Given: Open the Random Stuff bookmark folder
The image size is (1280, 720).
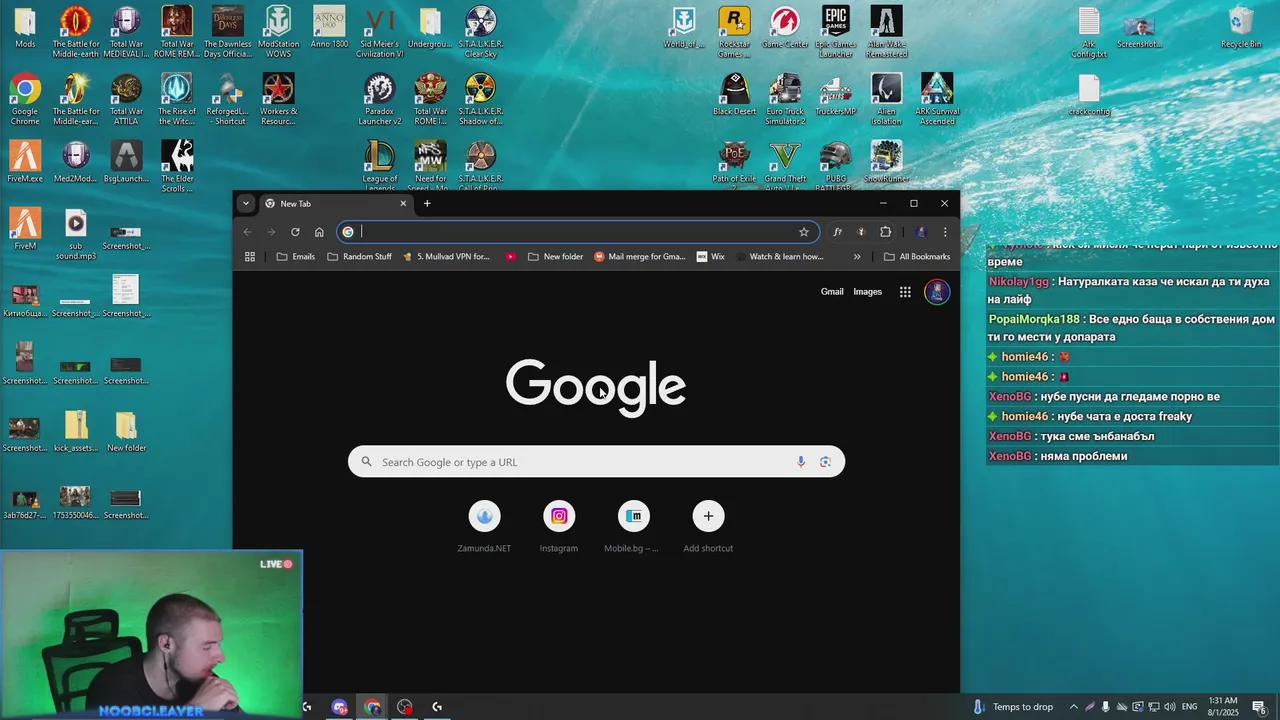Looking at the screenshot, I should [360, 257].
